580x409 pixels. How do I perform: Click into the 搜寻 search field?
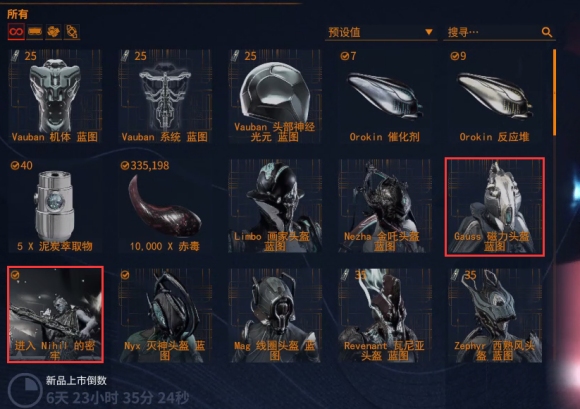494,33
